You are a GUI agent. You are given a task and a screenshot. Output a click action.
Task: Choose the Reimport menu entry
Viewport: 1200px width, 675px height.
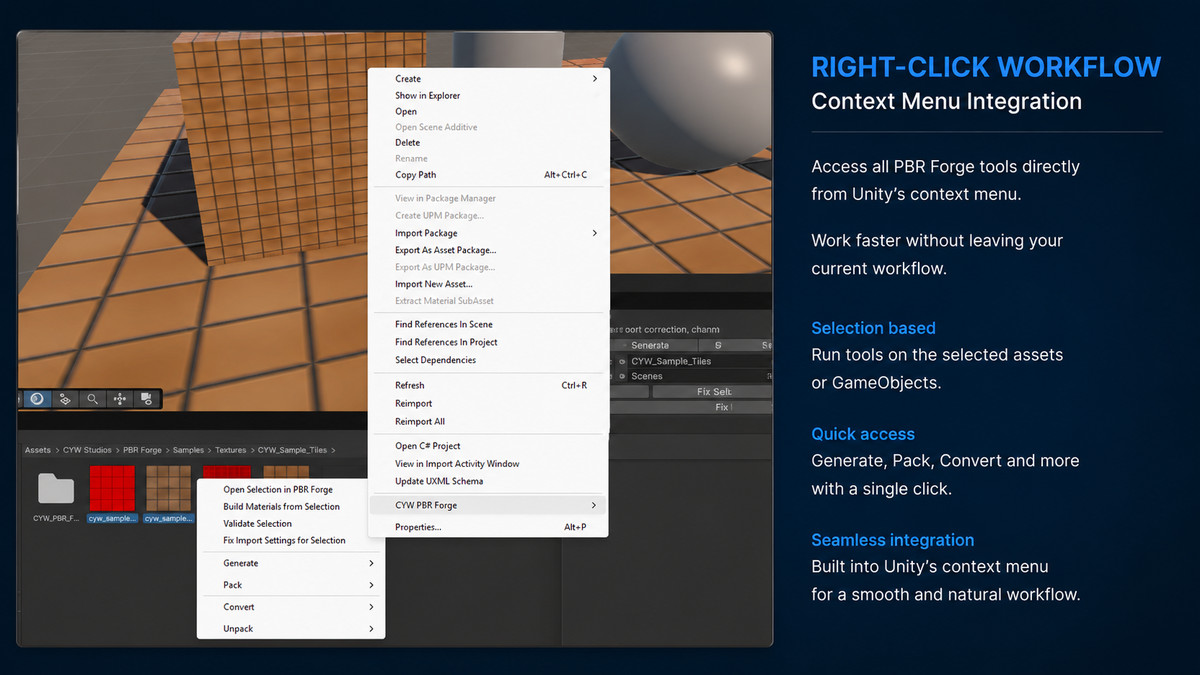(414, 404)
